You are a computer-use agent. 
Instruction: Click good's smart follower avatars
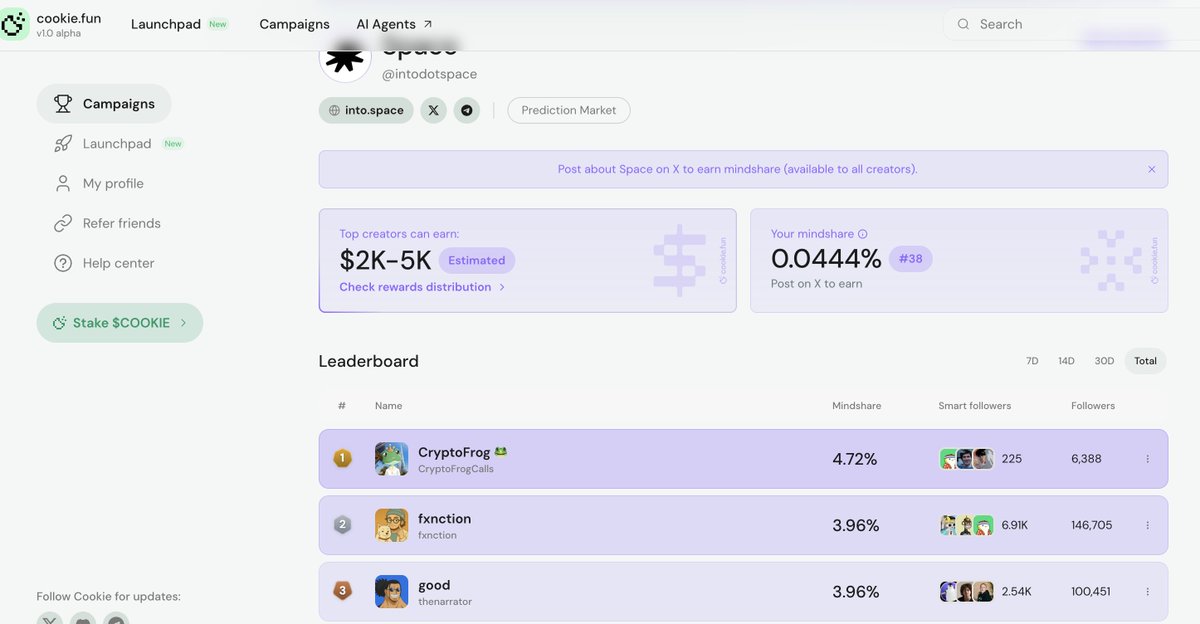[x=966, y=591]
